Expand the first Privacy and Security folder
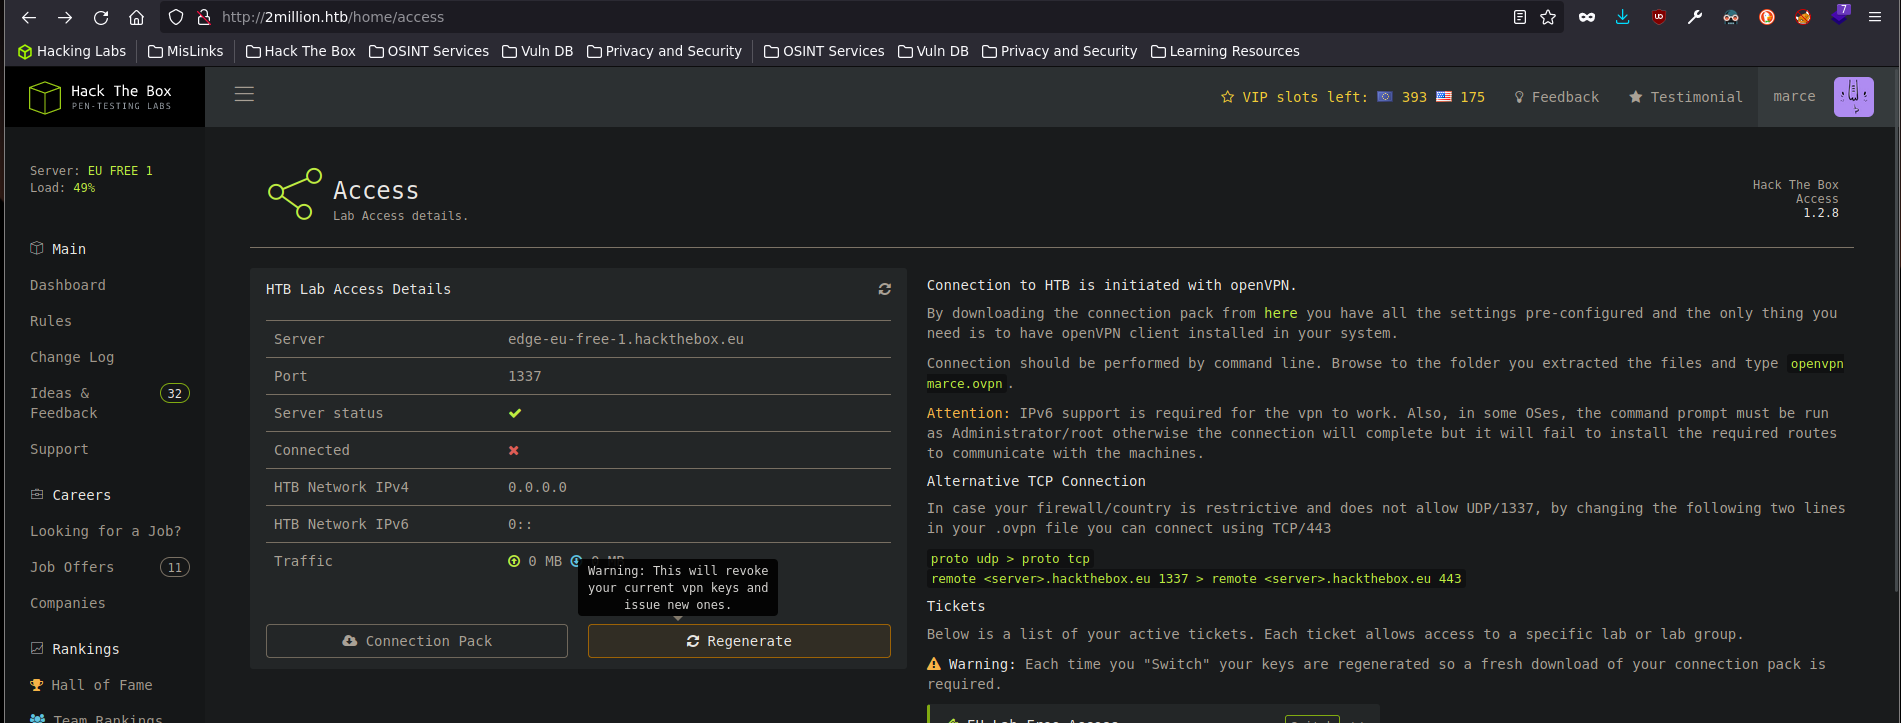The height and width of the screenshot is (723, 1901). click(x=664, y=51)
